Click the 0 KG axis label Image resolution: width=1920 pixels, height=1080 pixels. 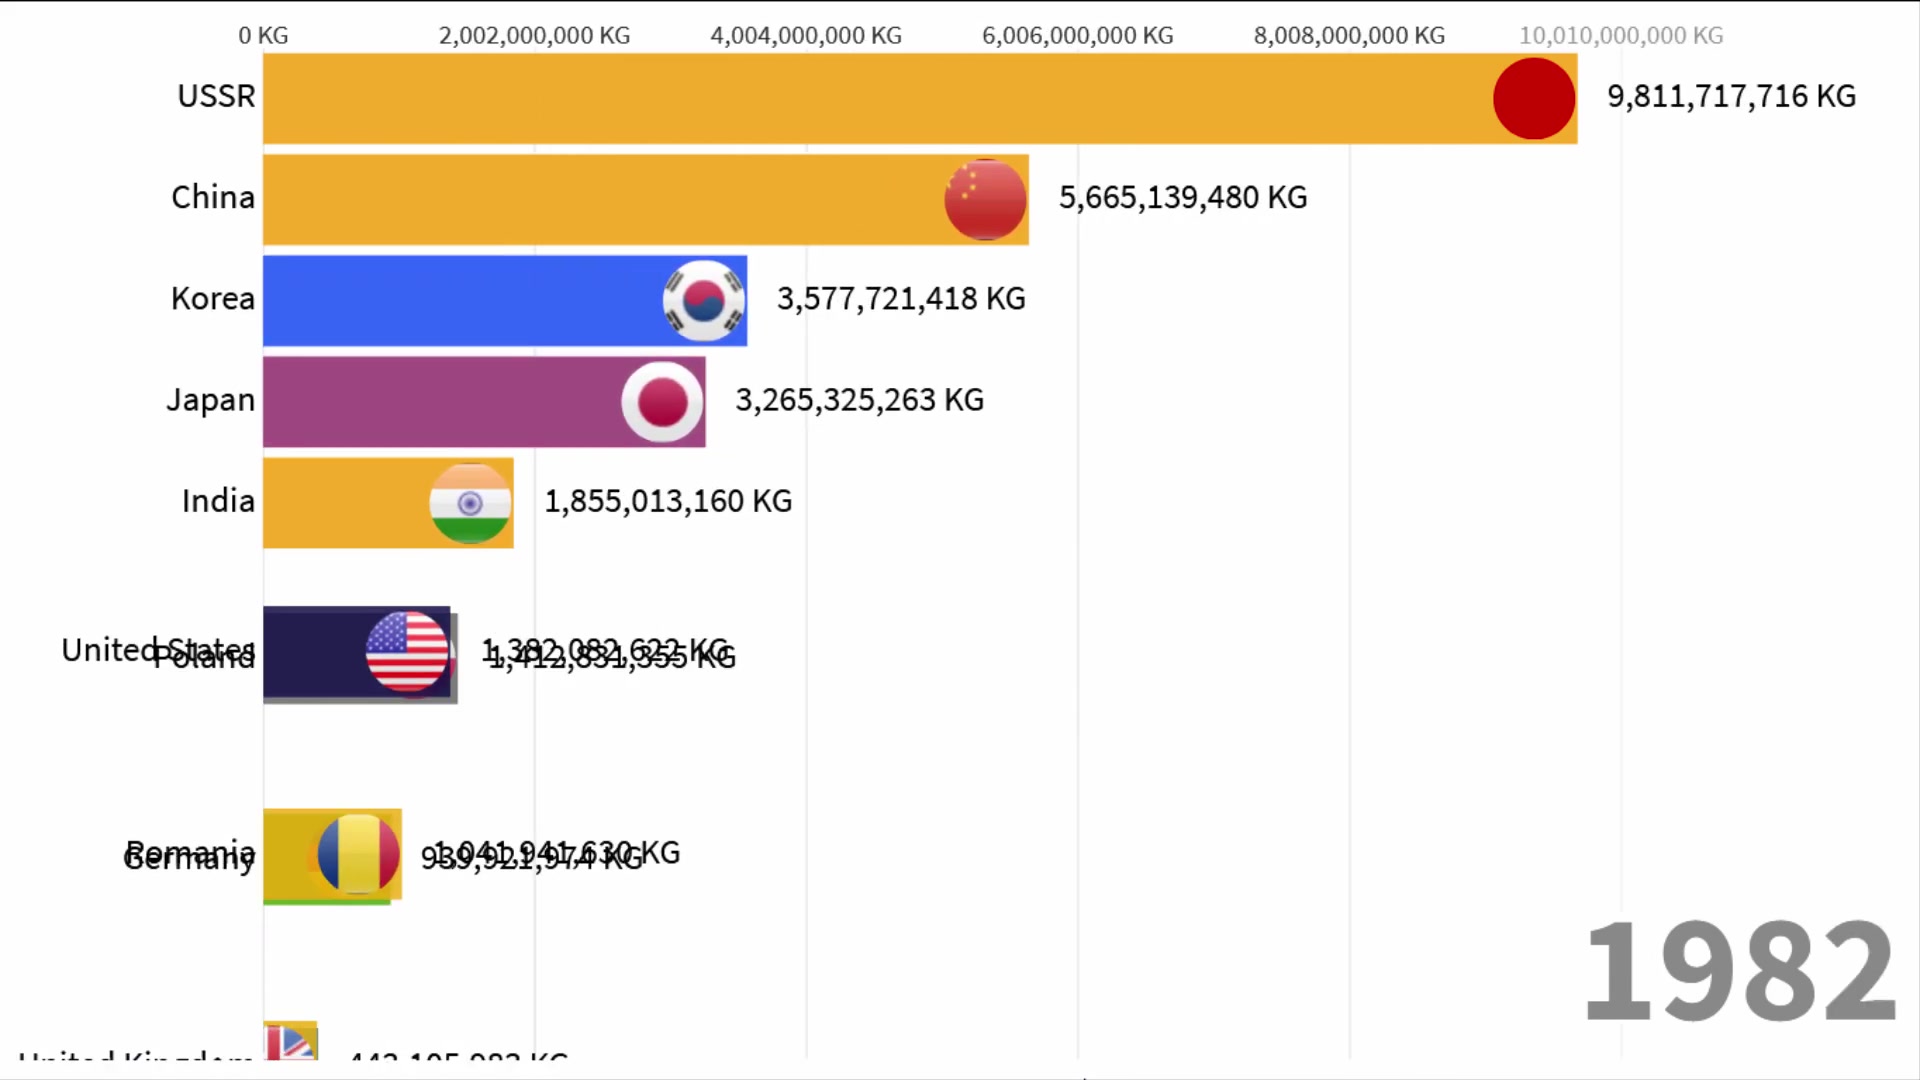(263, 35)
